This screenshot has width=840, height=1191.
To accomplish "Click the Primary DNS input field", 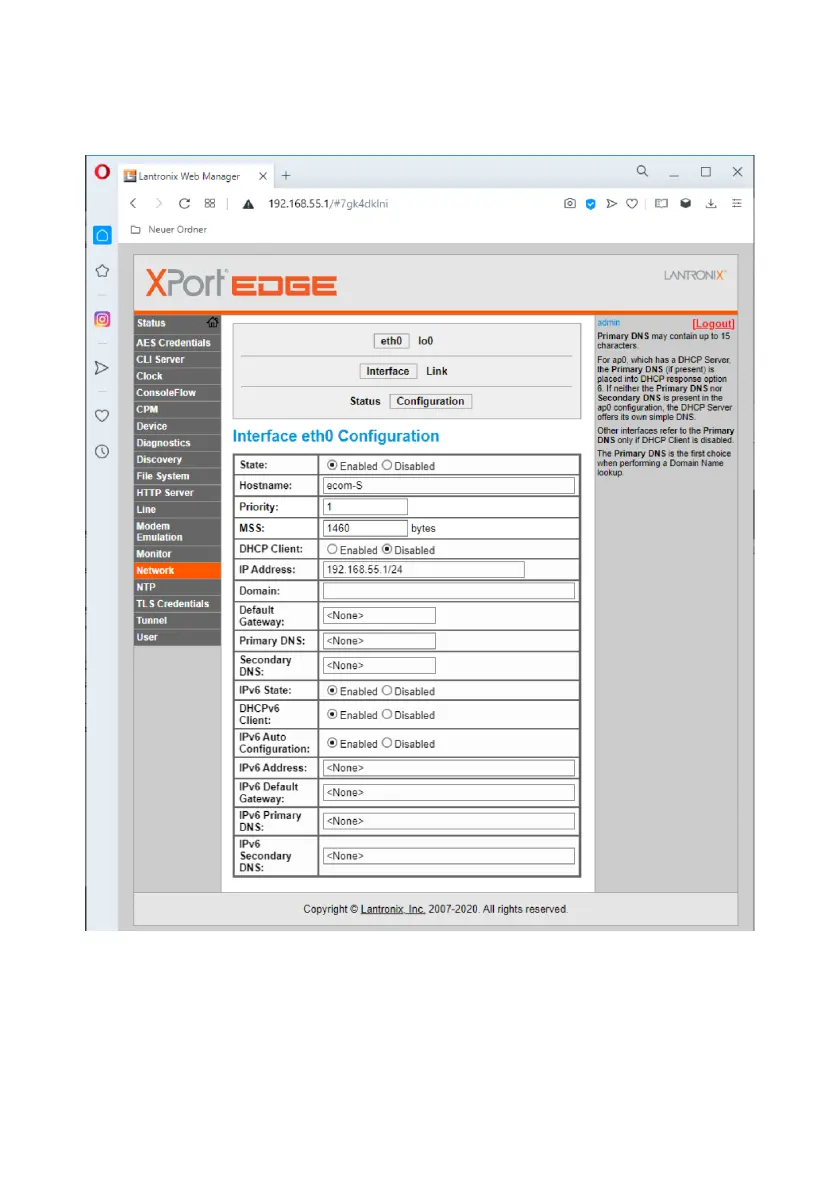I will pyautogui.click(x=380, y=641).
